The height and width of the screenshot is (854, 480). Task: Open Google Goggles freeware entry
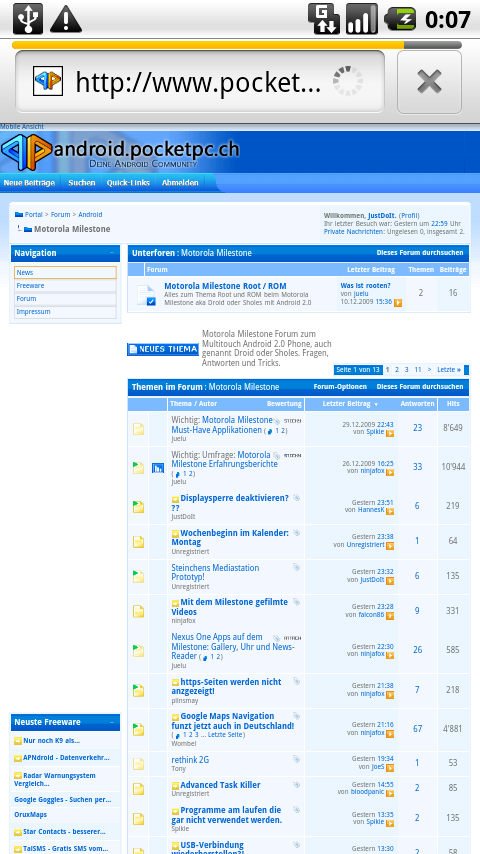click(63, 800)
